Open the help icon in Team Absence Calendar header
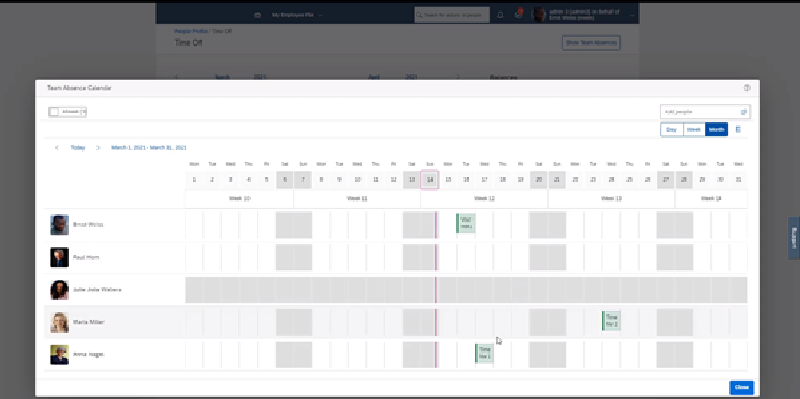The width and height of the screenshot is (800, 399). click(747, 88)
